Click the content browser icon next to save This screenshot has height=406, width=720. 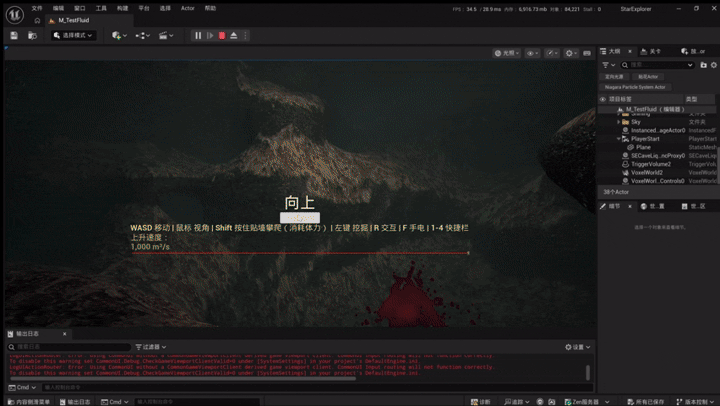(x=32, y=35)
